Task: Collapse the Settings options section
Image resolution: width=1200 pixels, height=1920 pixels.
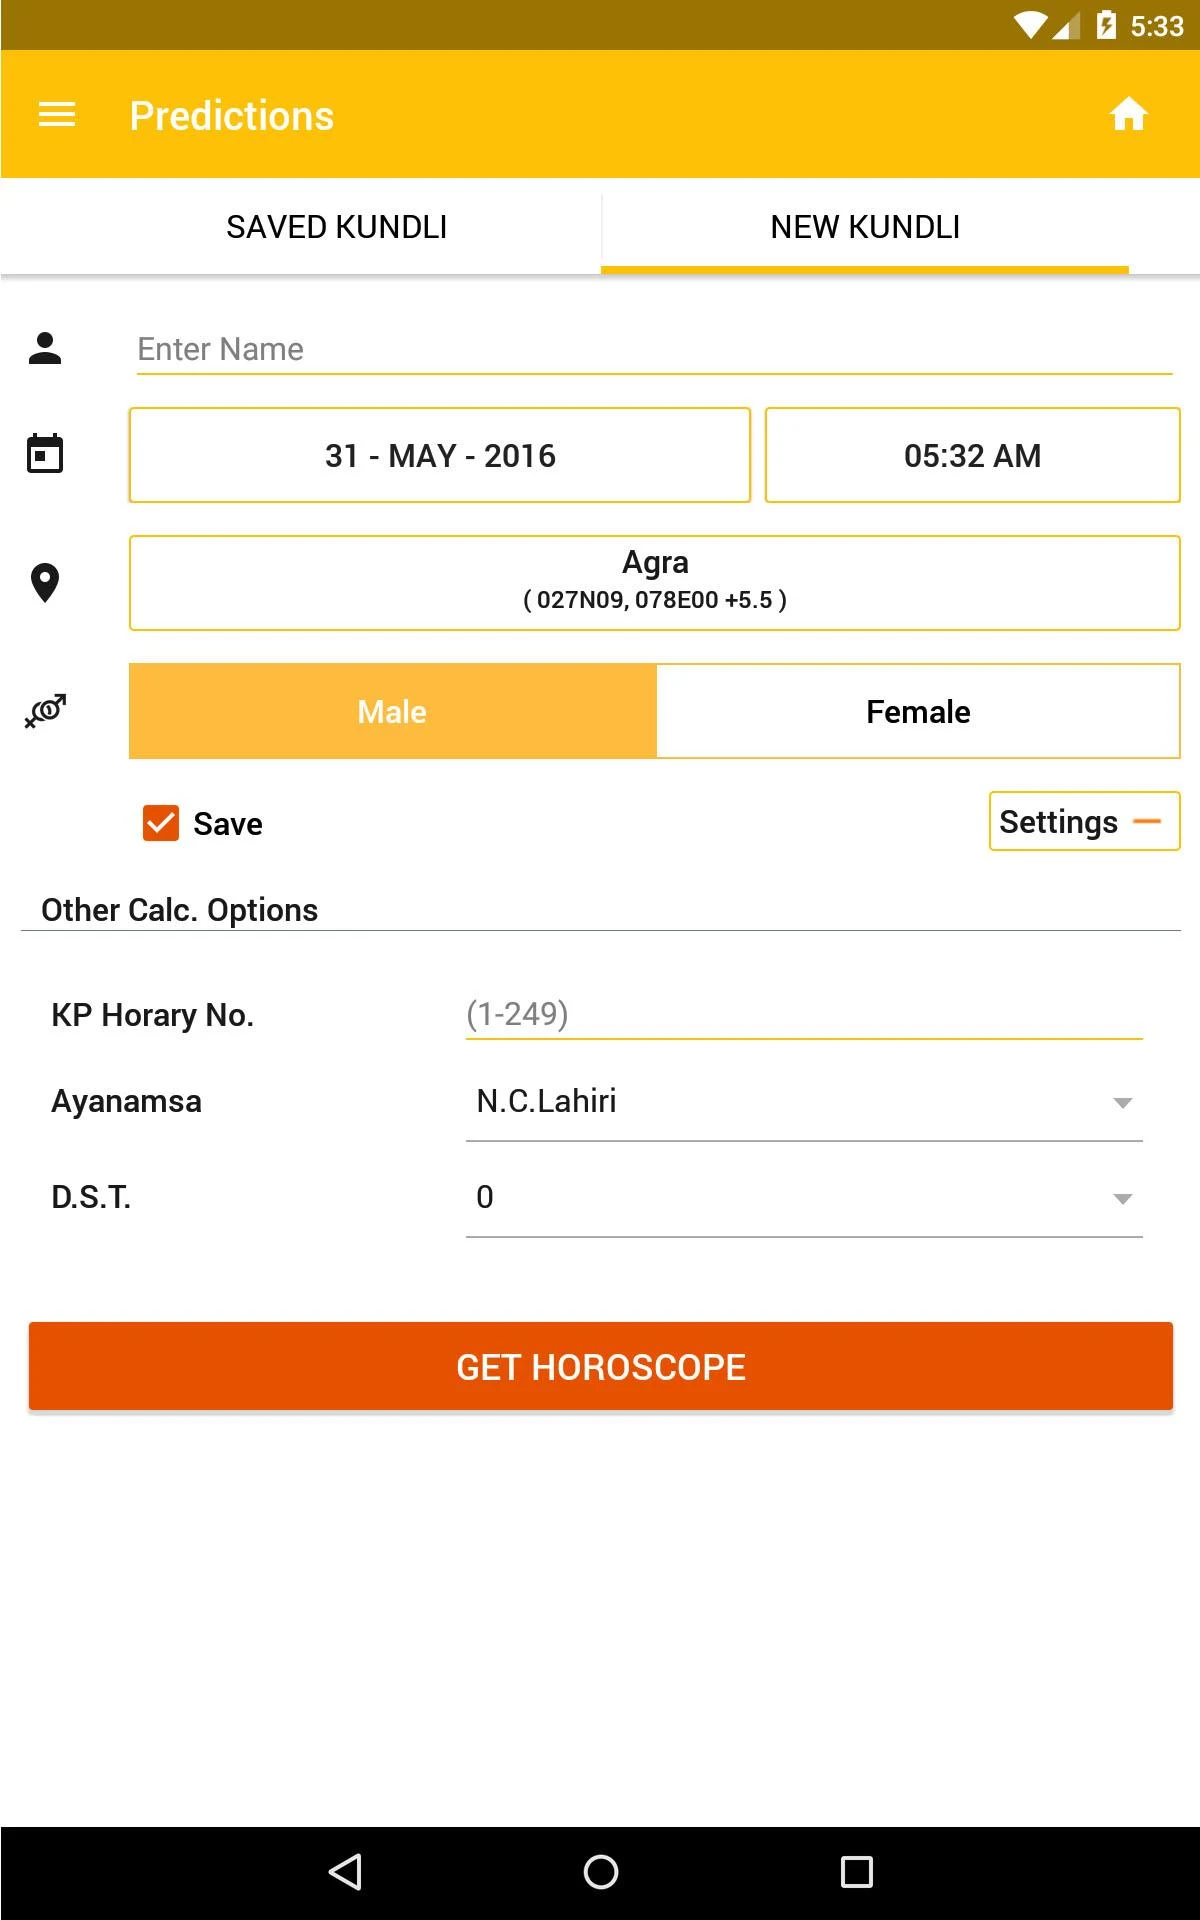Action: [1084, 821]
